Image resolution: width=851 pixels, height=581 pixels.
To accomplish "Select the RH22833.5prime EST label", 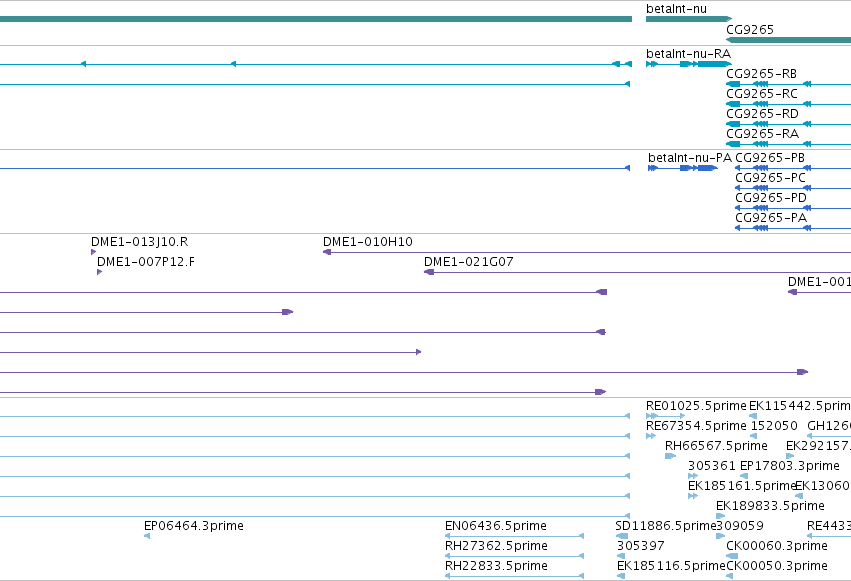I will (x=496, y=566).
